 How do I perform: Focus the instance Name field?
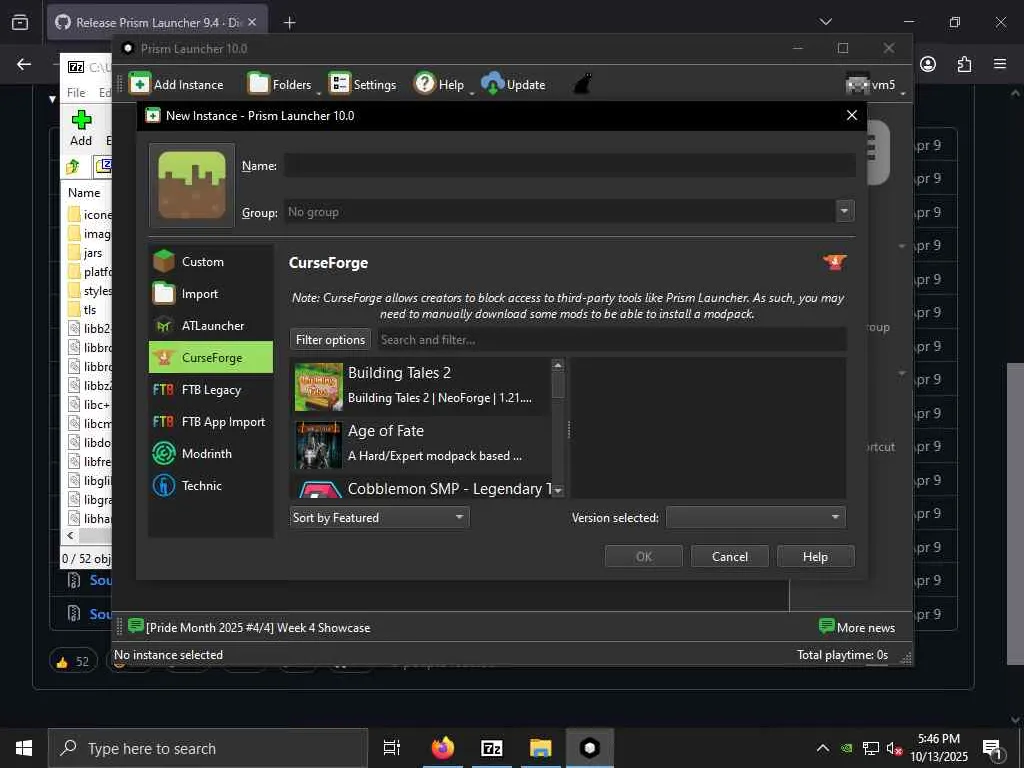pyautogui.click(x=569, y=166)
